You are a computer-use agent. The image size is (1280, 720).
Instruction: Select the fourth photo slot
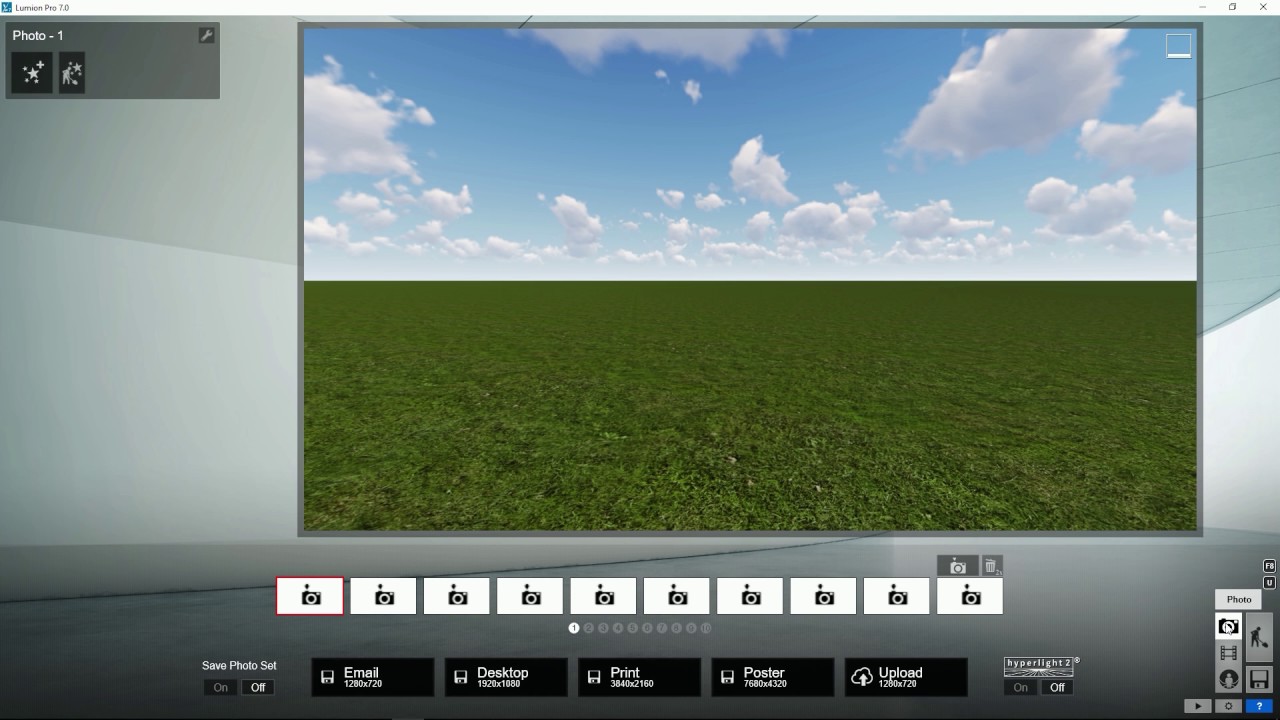point(530,596)
